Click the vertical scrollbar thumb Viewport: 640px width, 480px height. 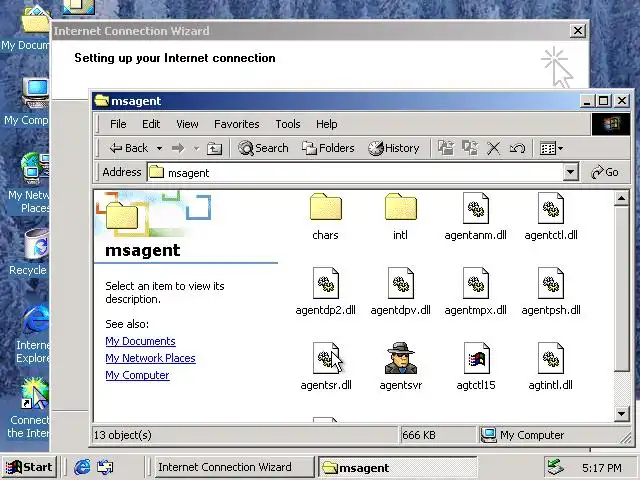point(621,289)
